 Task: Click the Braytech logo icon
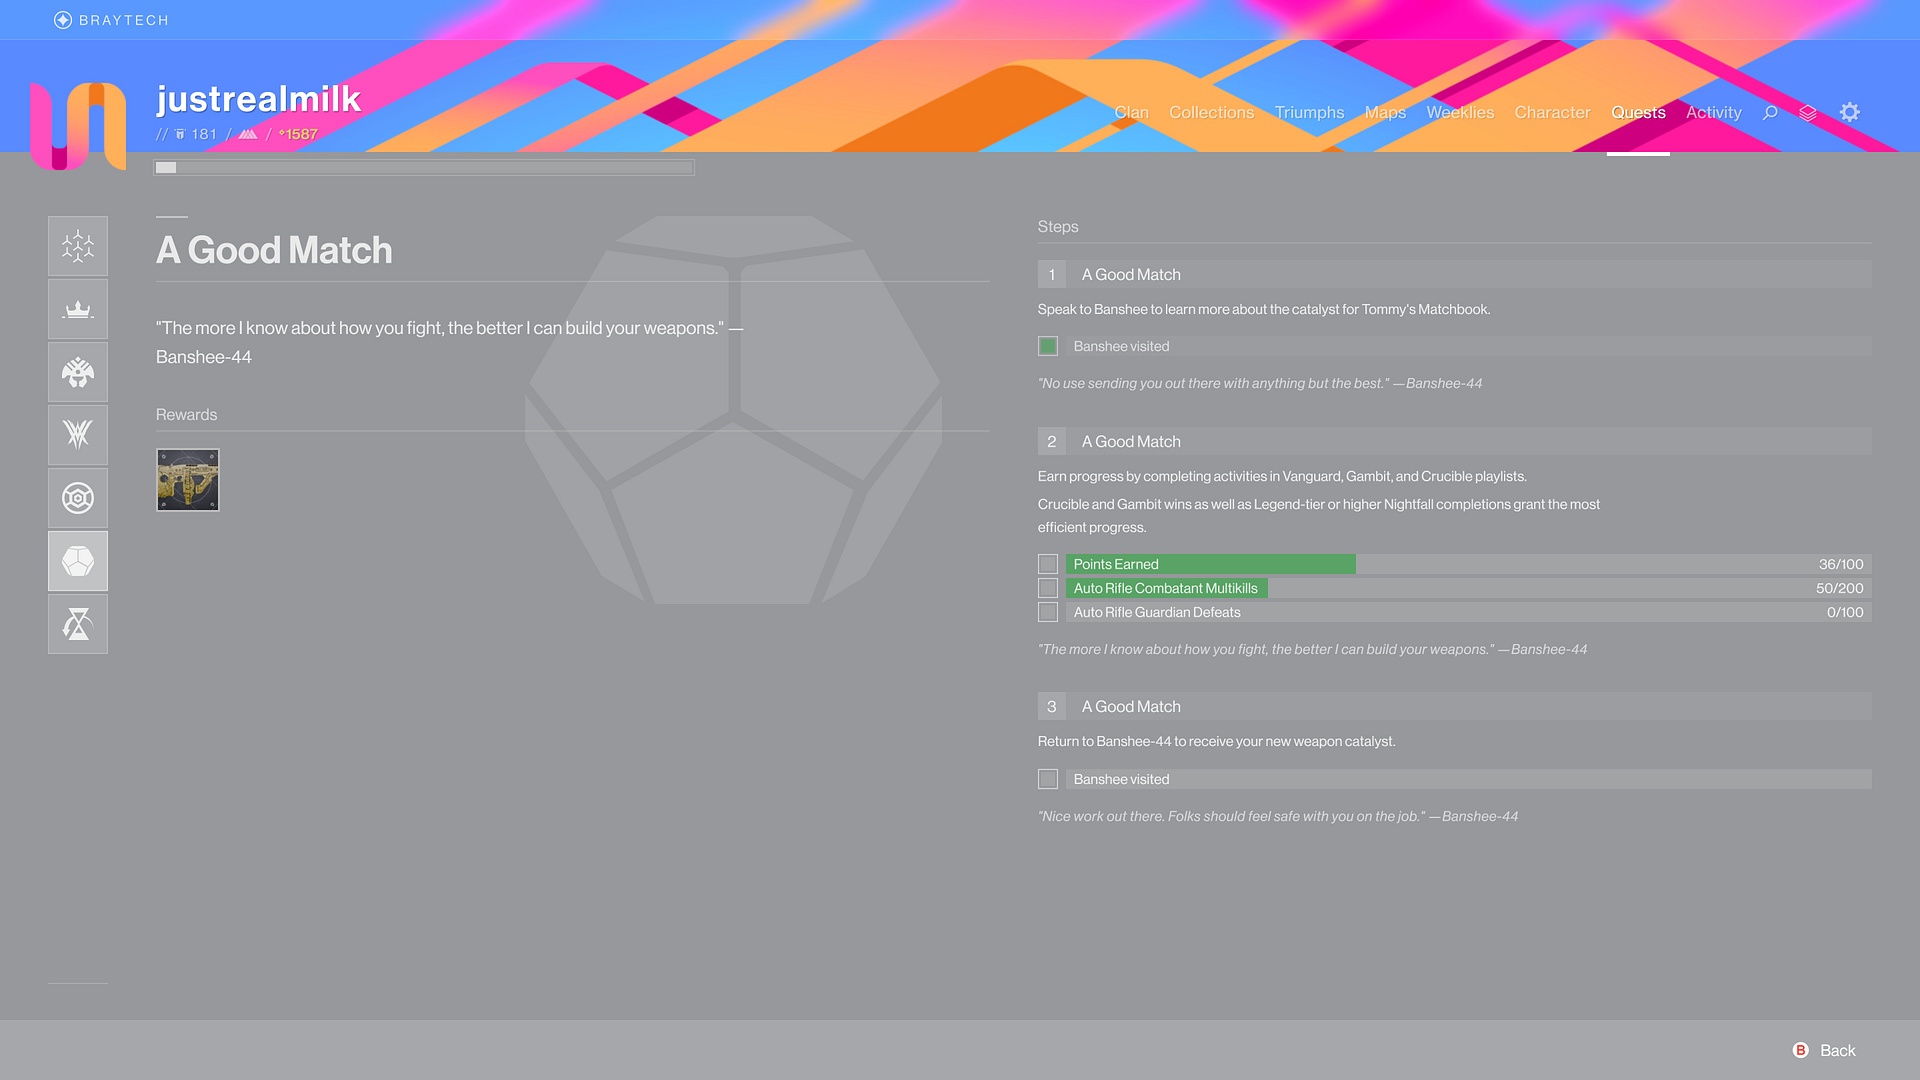[x=62, y=20]
